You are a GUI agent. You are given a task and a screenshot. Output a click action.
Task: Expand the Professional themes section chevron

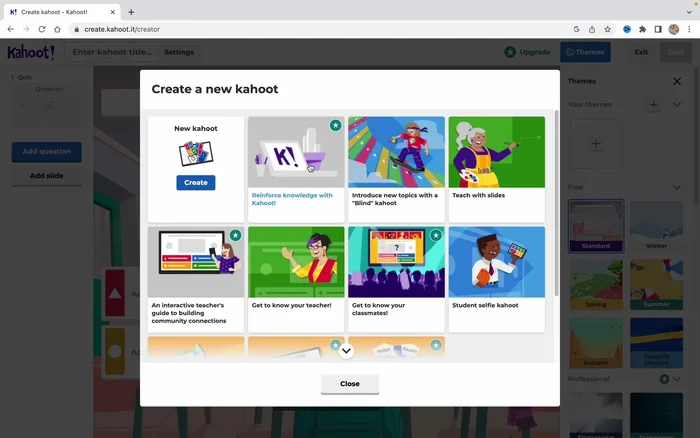click(x=677, y=380)
